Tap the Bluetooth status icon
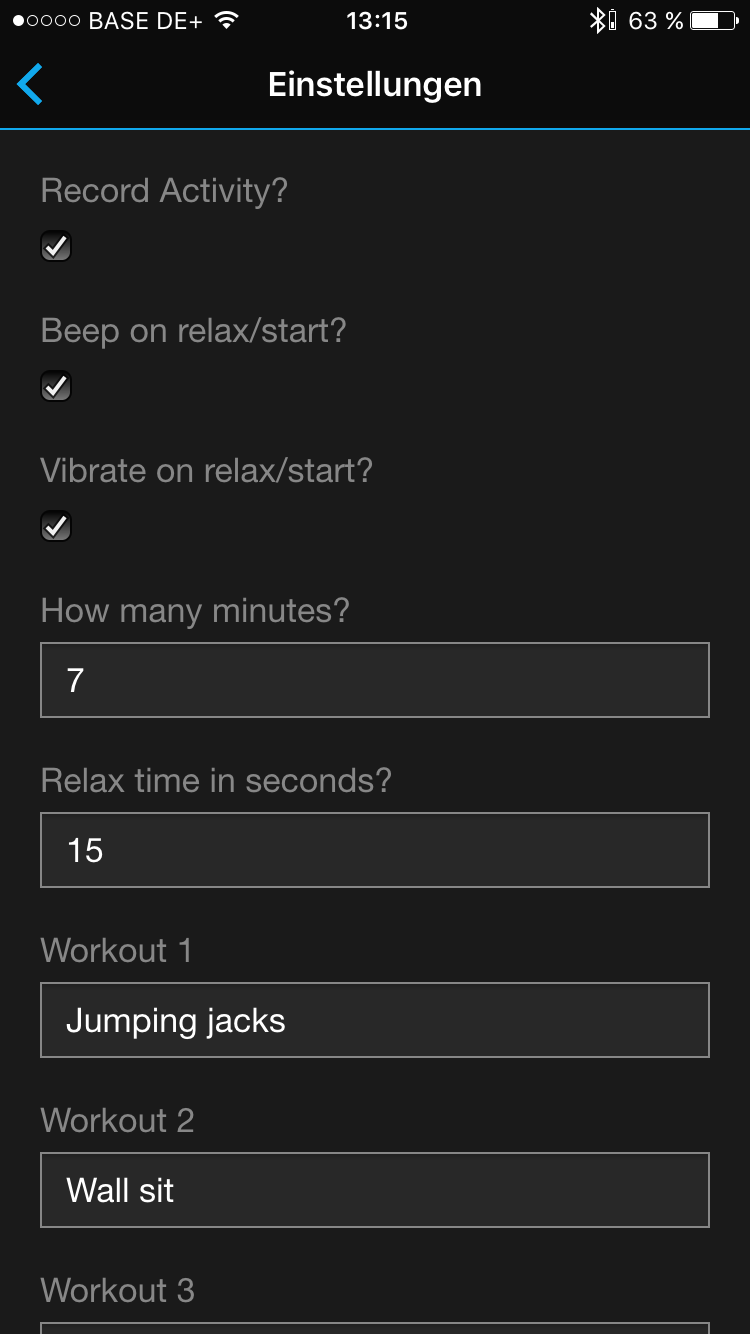750x1334 pixels. (x=600, y=21)
